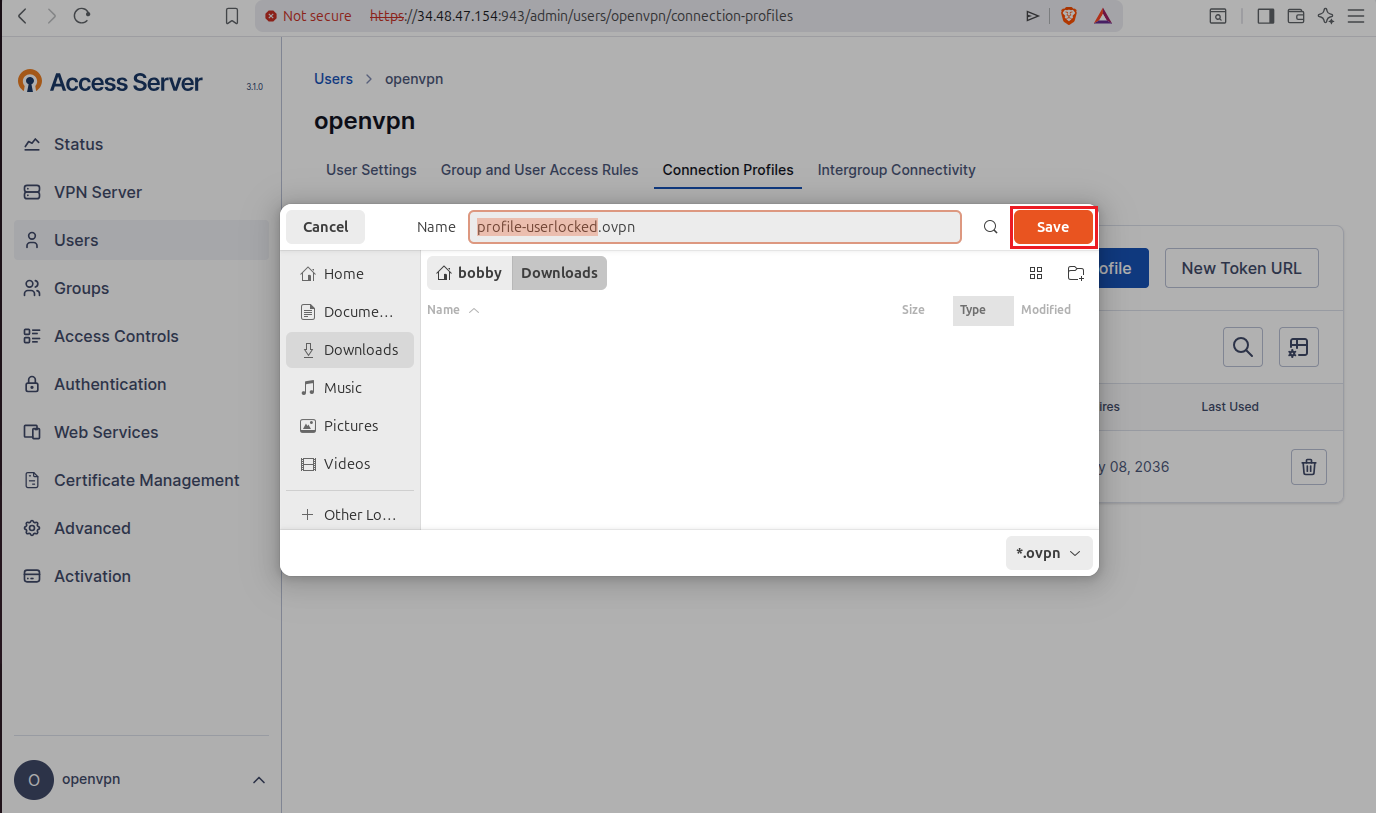Reload the page with refresh icon
Image resolution: width=1376 pixels, height=813 pixels.
click(82, 16)
